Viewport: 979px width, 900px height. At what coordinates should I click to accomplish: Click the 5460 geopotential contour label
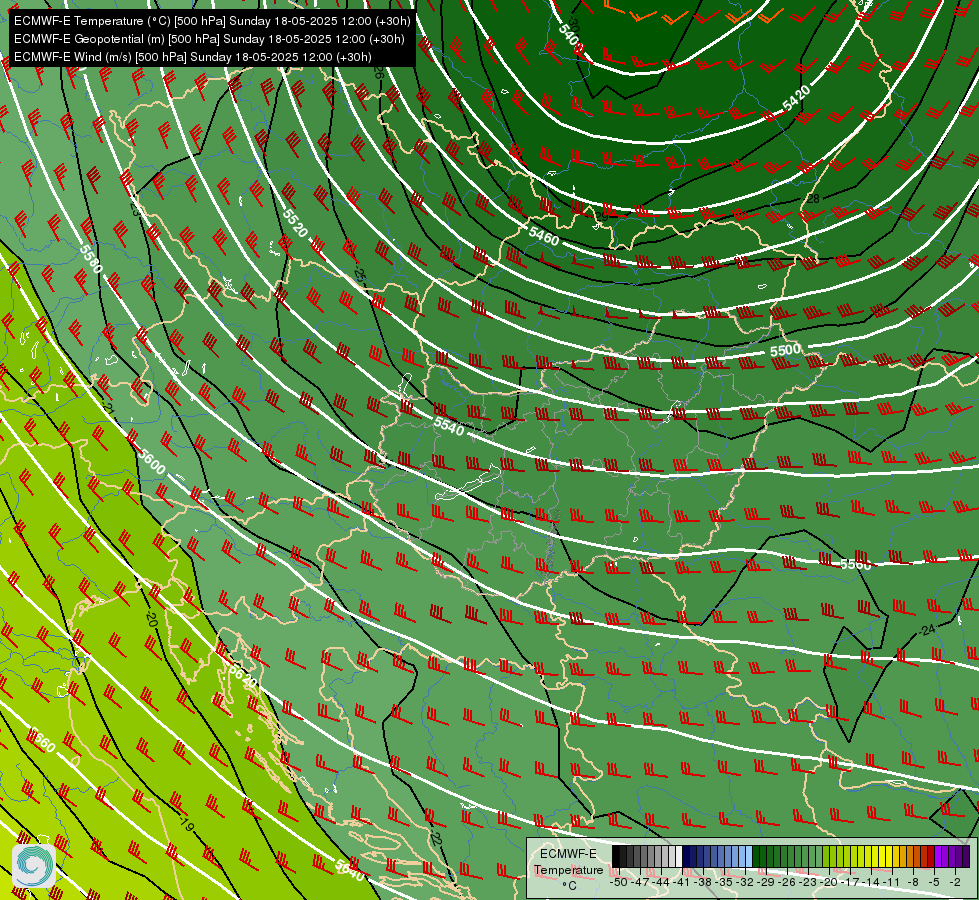[x=544, y=237]
